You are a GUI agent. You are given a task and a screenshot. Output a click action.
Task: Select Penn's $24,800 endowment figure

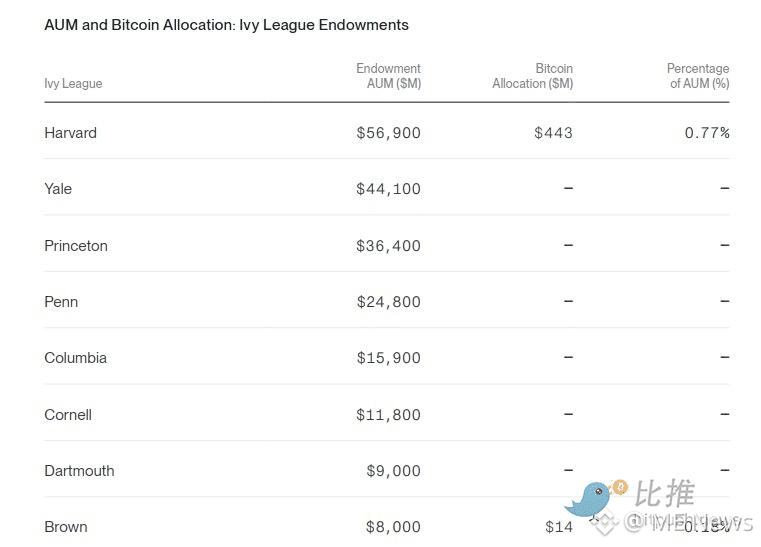pos(388,302)
